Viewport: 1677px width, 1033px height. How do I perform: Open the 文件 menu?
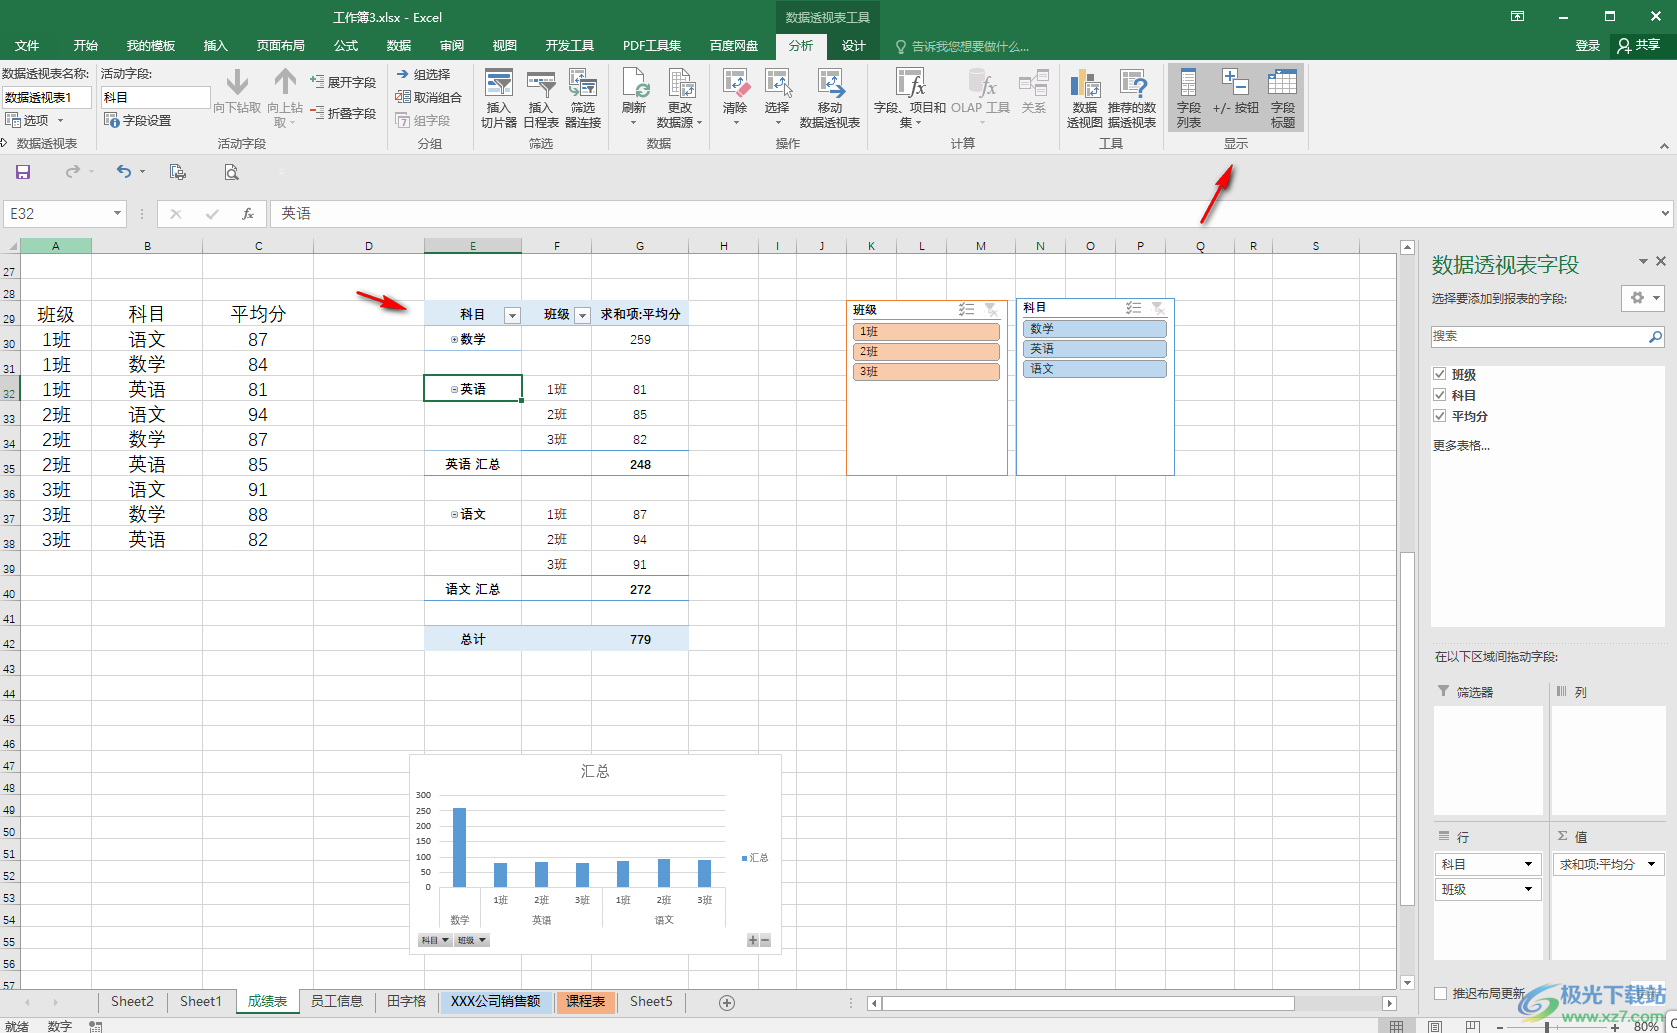tap(27, 46)
